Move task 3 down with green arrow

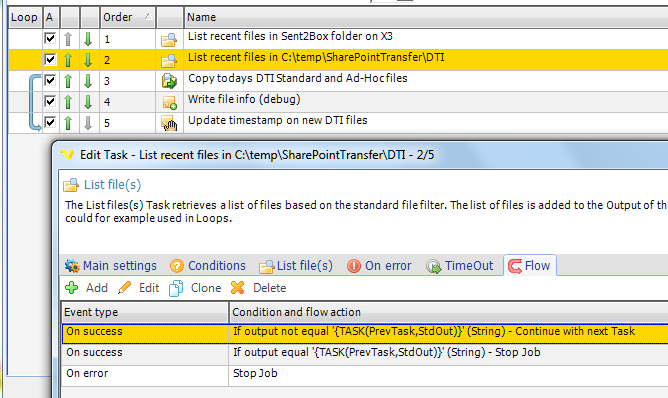coord(88,81)
